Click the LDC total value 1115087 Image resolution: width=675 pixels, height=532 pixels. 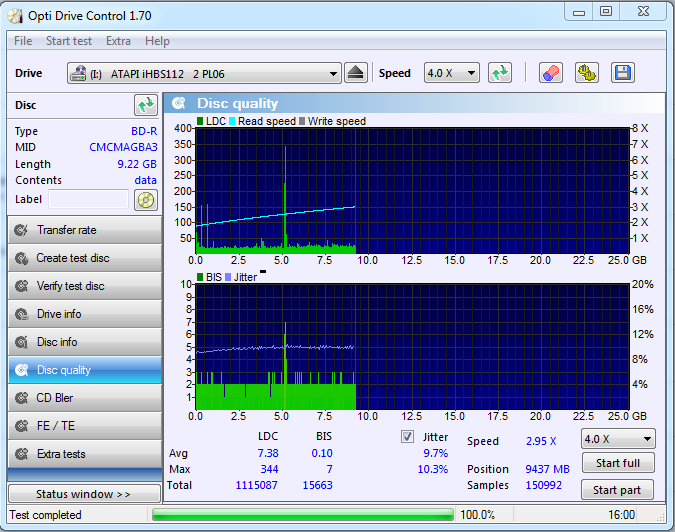(x=256, y=486)
